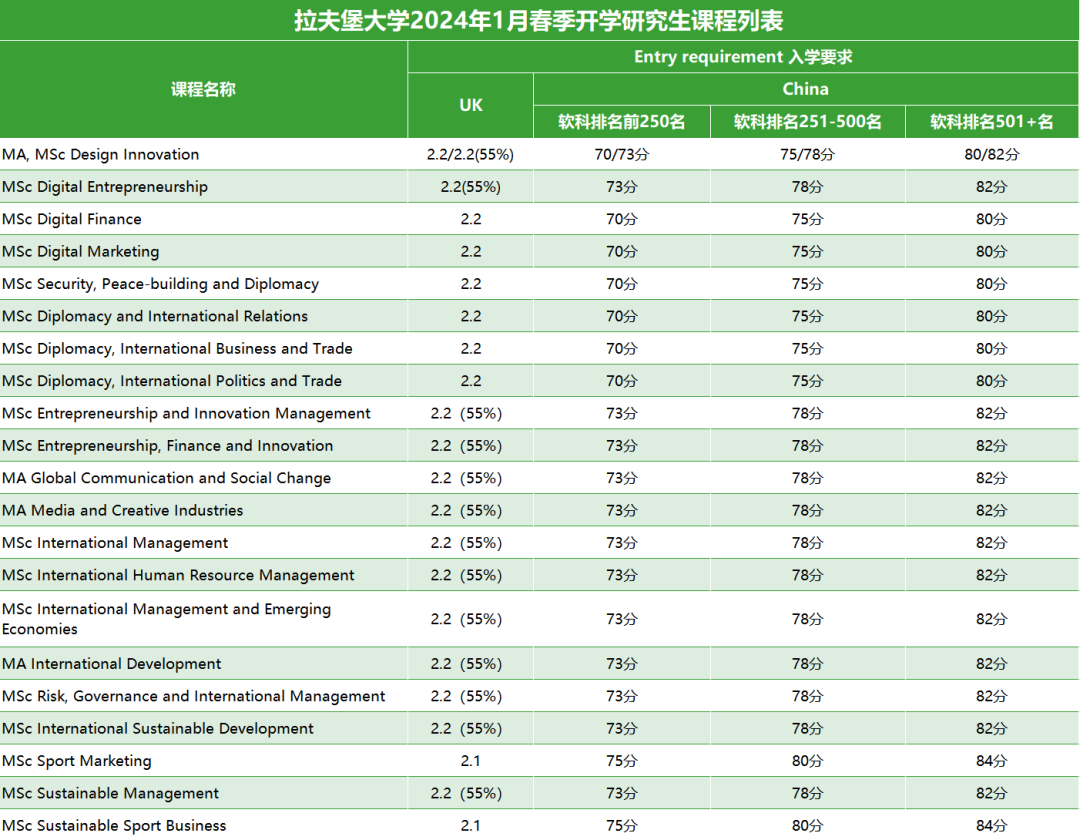Select the 课程名称 column header

pos(203,90)
